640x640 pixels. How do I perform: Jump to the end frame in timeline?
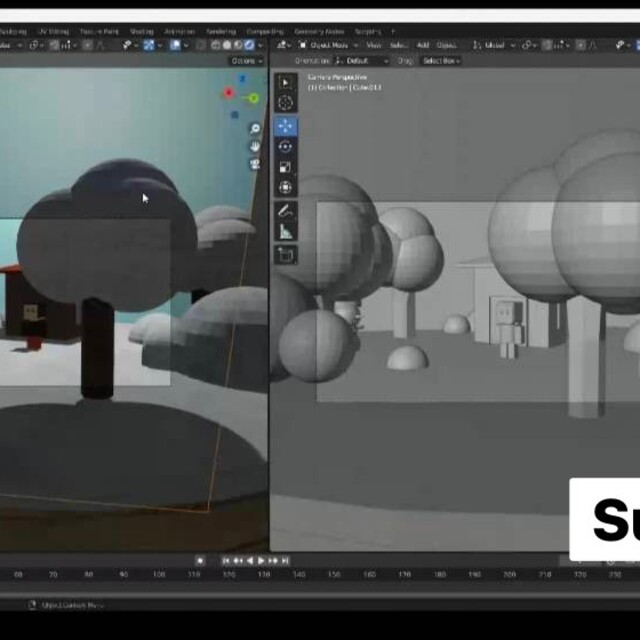285,561
